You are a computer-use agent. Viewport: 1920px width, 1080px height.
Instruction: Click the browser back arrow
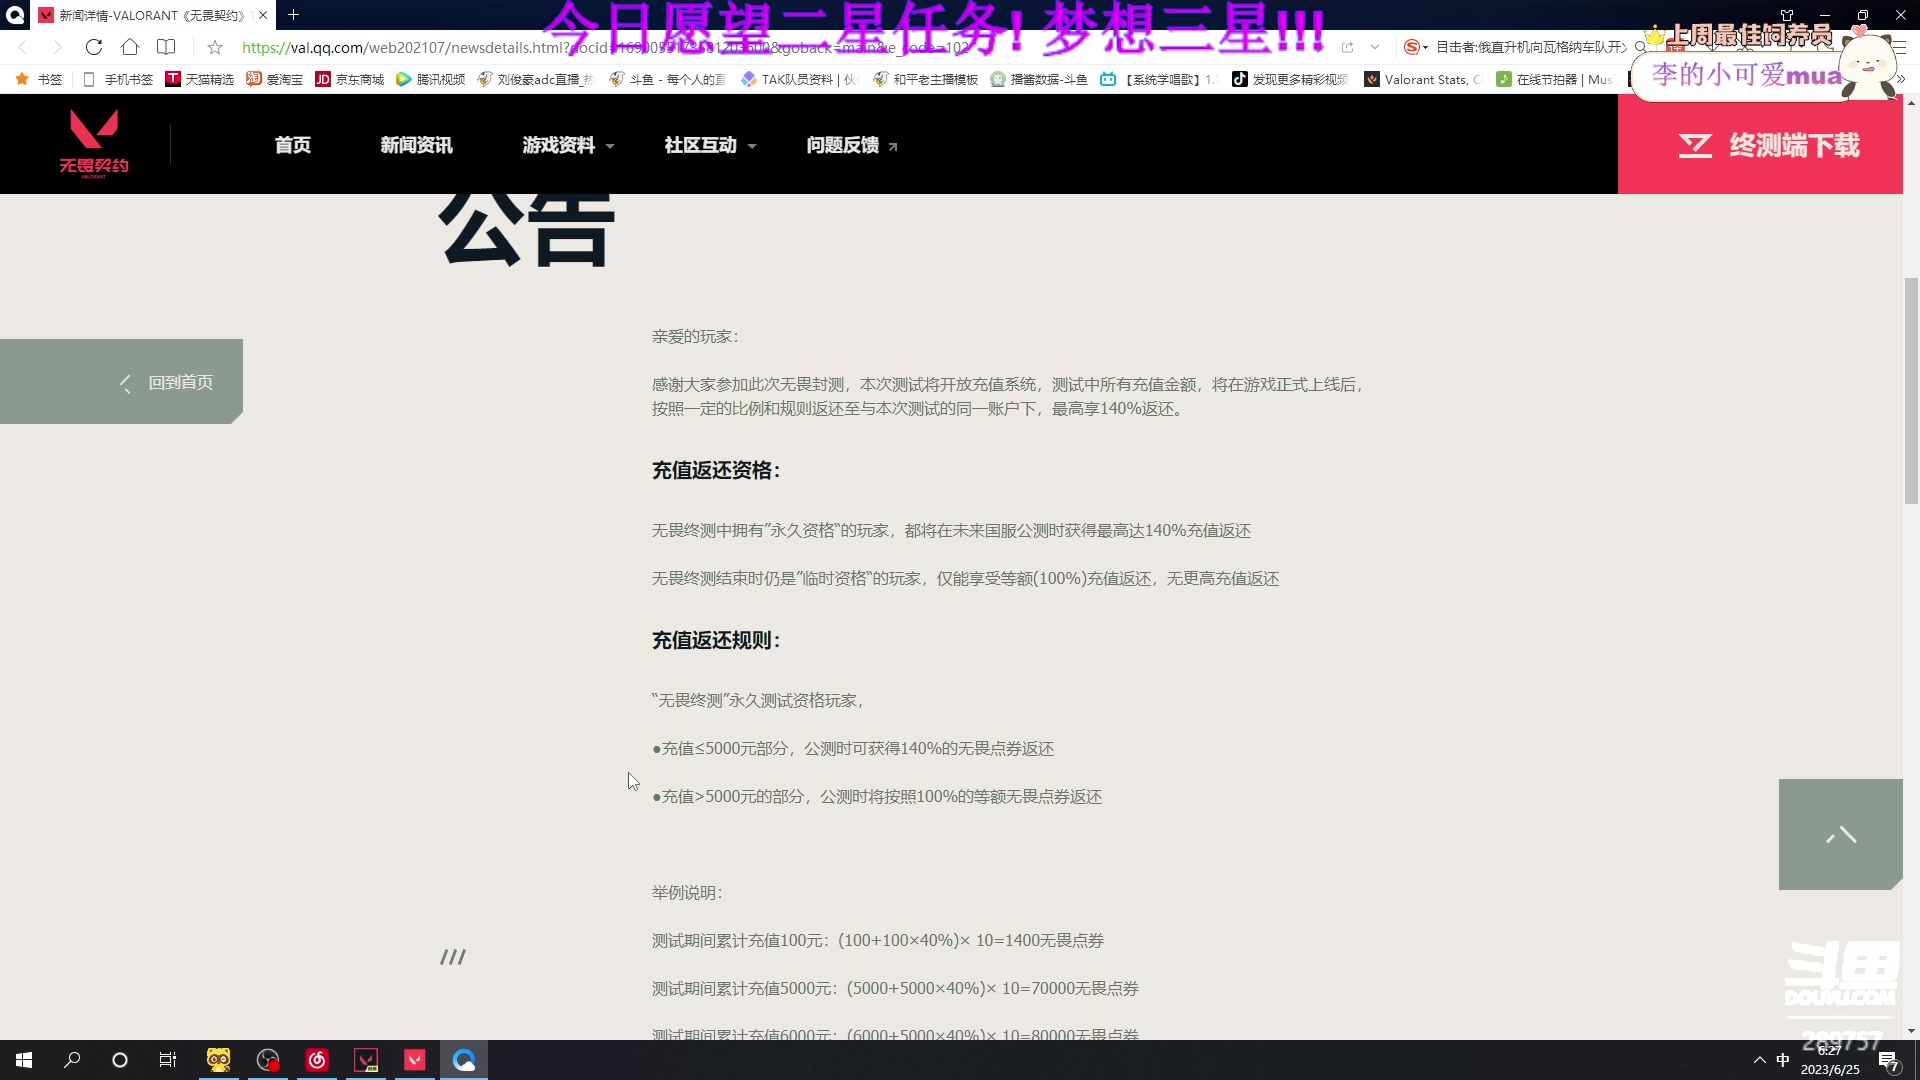(22, 47)
